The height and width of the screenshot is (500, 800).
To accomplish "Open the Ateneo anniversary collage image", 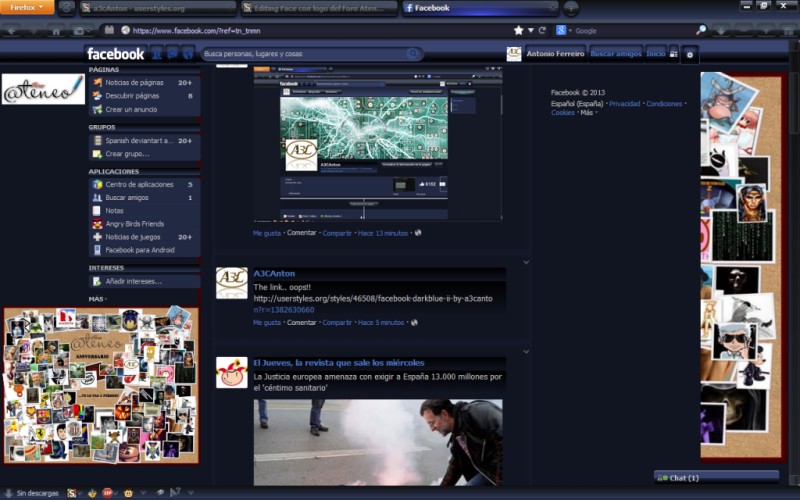I will (x=101, y=385).
